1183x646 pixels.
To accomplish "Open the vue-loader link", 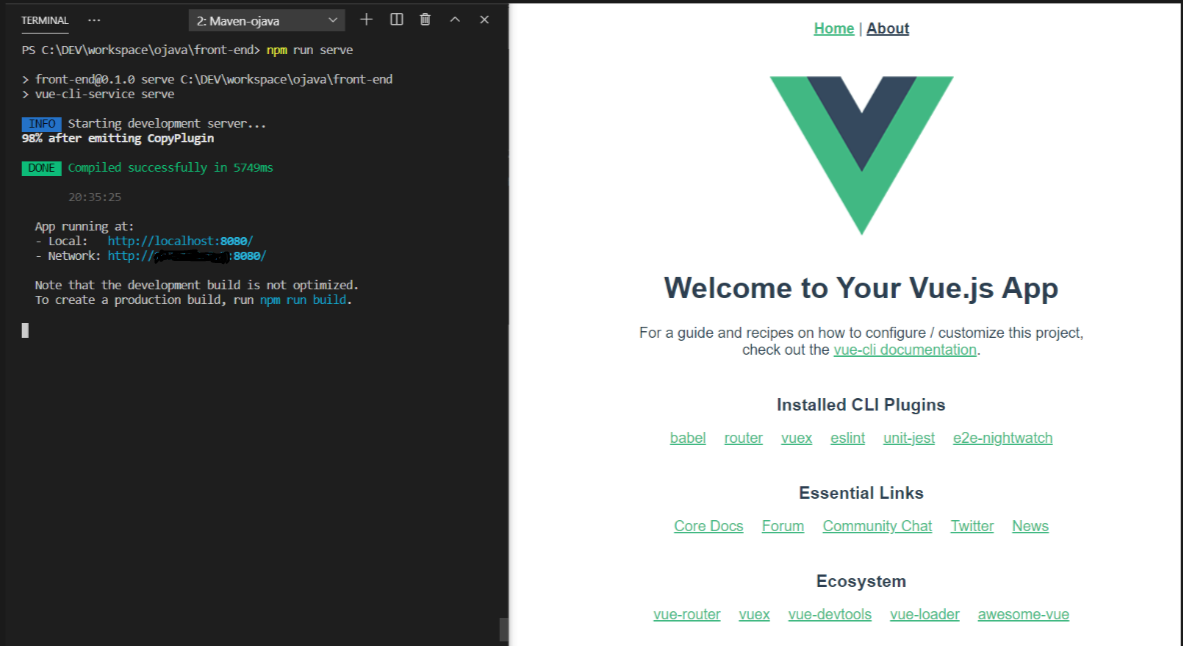I will coord(925,614).
